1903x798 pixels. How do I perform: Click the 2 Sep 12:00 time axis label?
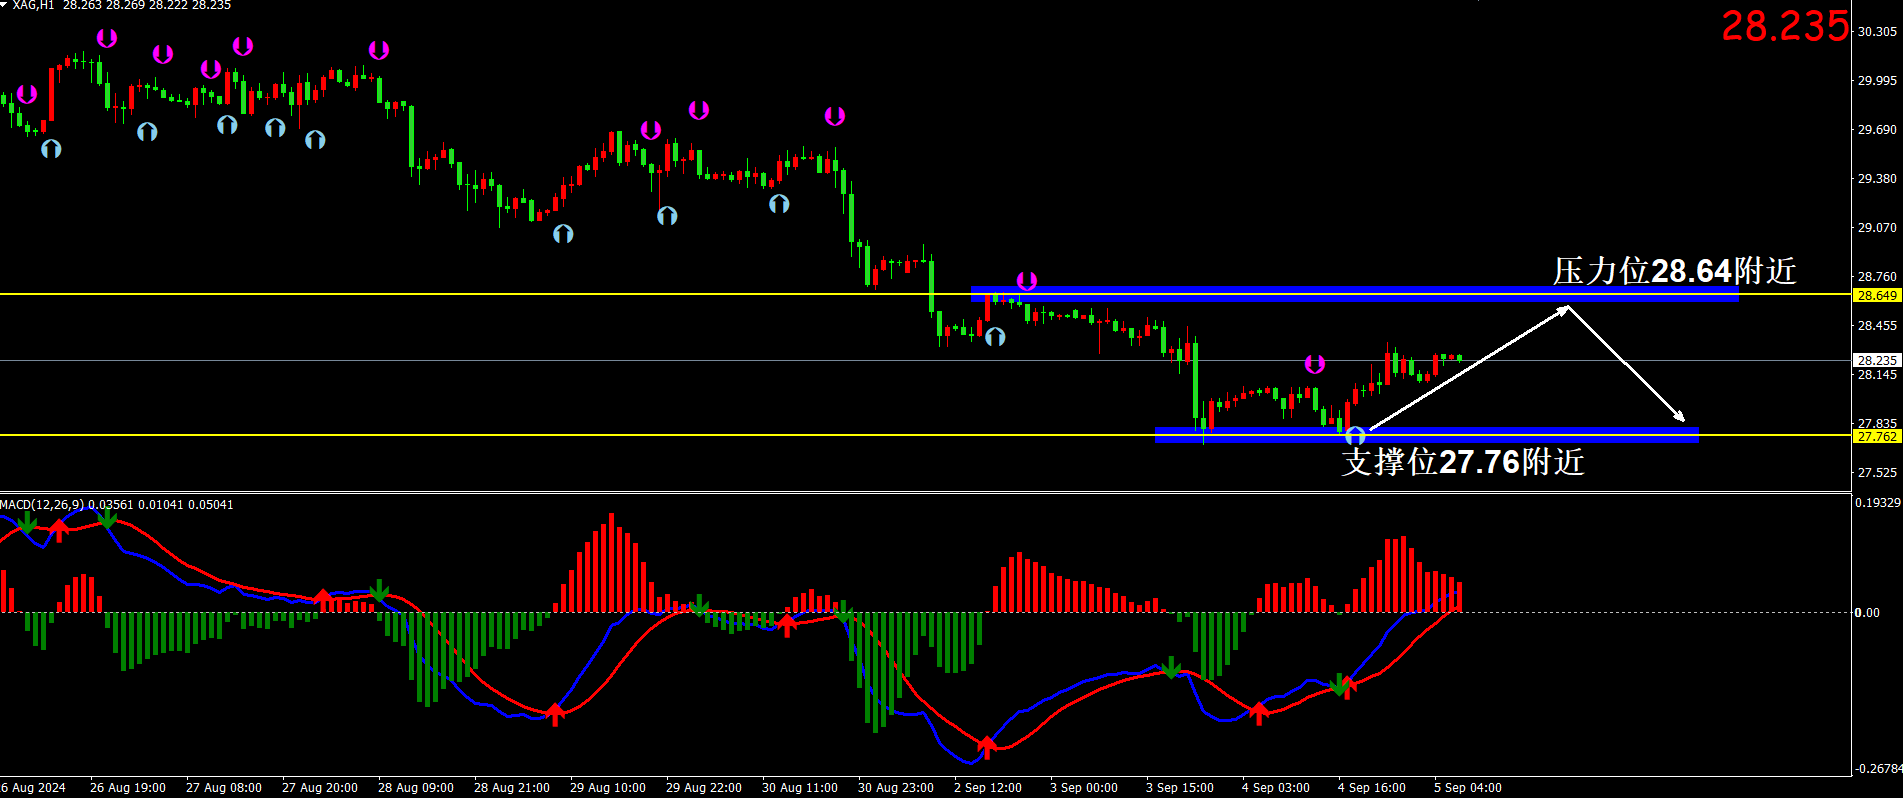point(988,788)
